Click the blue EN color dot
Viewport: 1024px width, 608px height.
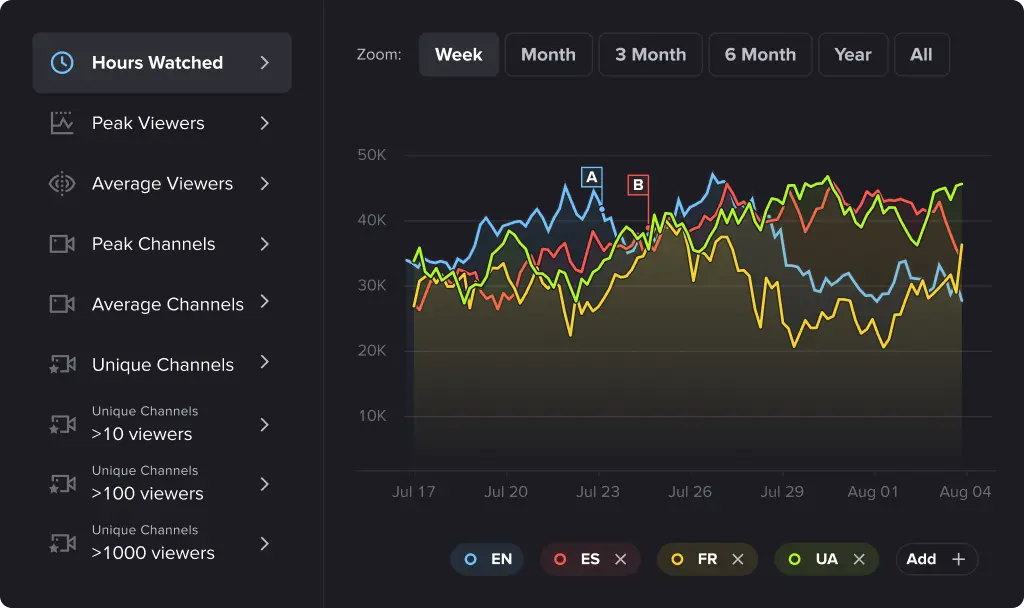click(471, 559)
